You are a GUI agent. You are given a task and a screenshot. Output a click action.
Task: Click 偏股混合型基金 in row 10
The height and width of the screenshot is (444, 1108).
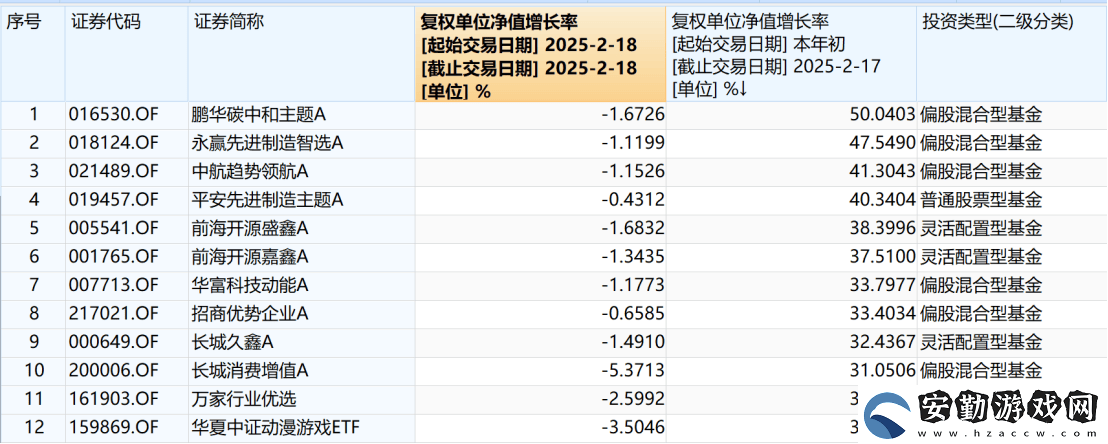coord(981,370)
